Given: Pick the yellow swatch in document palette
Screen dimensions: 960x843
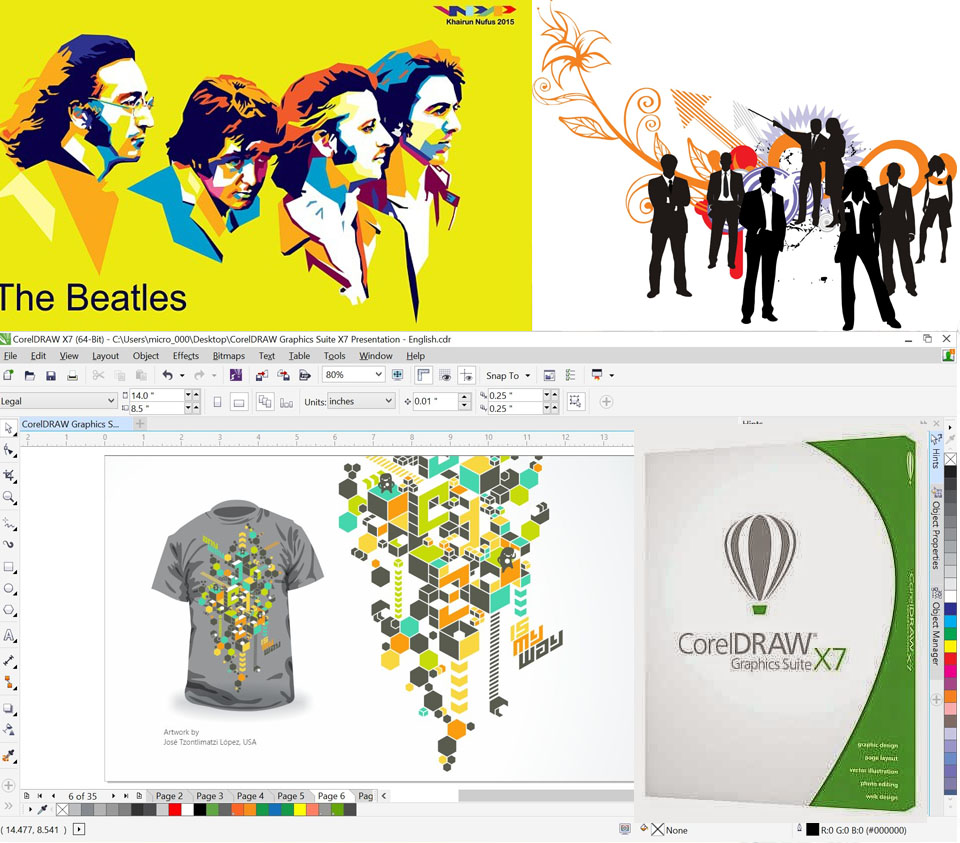Looking at the screenshot, I should [x=300, y=810].
